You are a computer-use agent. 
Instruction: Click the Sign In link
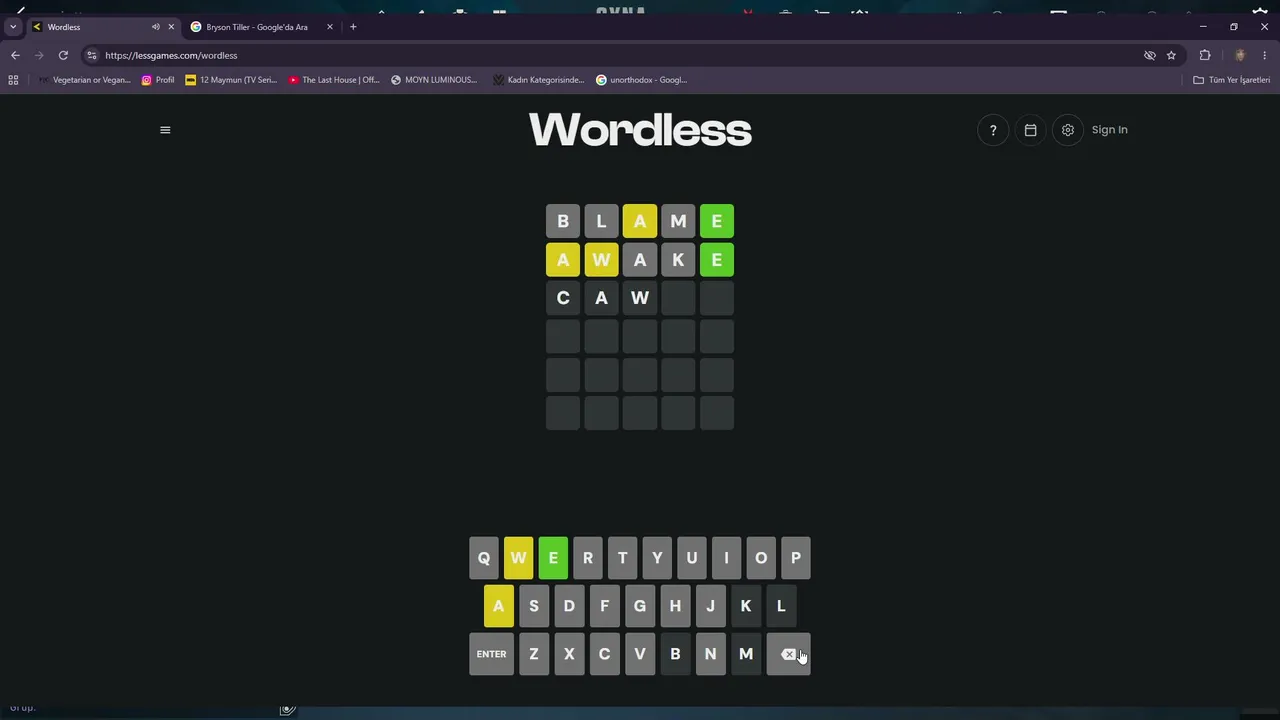tap(1109, 130)
